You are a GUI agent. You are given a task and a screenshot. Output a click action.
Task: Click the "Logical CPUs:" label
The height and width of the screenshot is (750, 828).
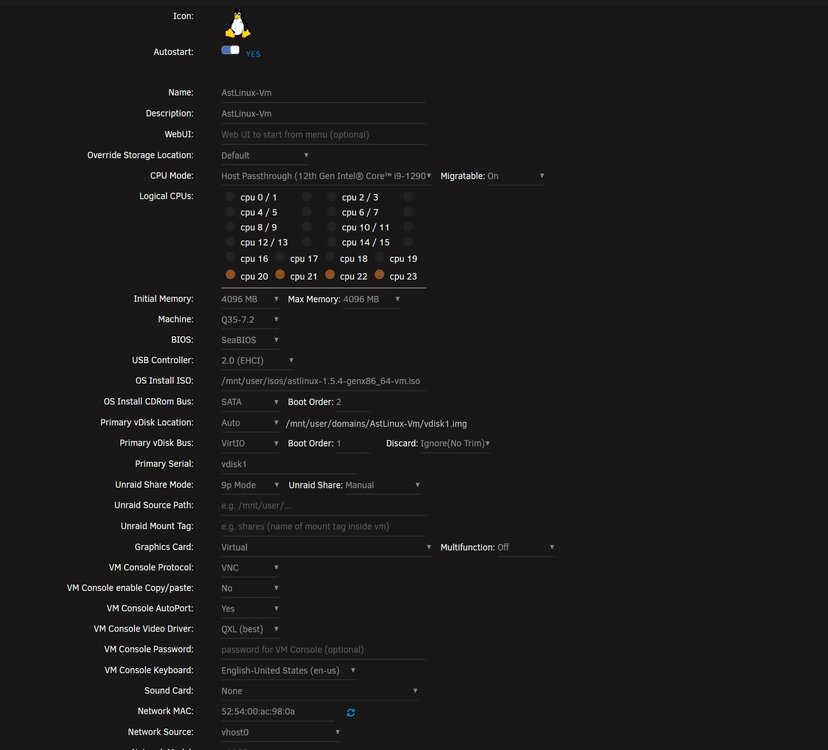(x=166, y=196)
